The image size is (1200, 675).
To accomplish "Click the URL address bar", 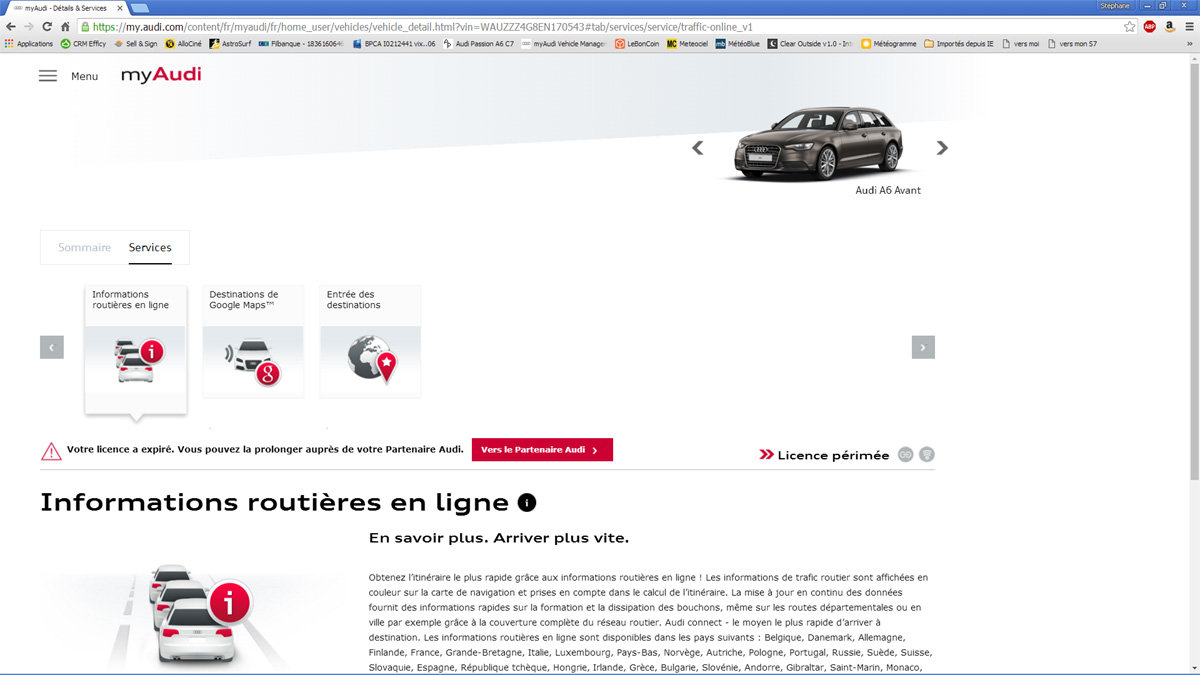I will pos(600,27).
